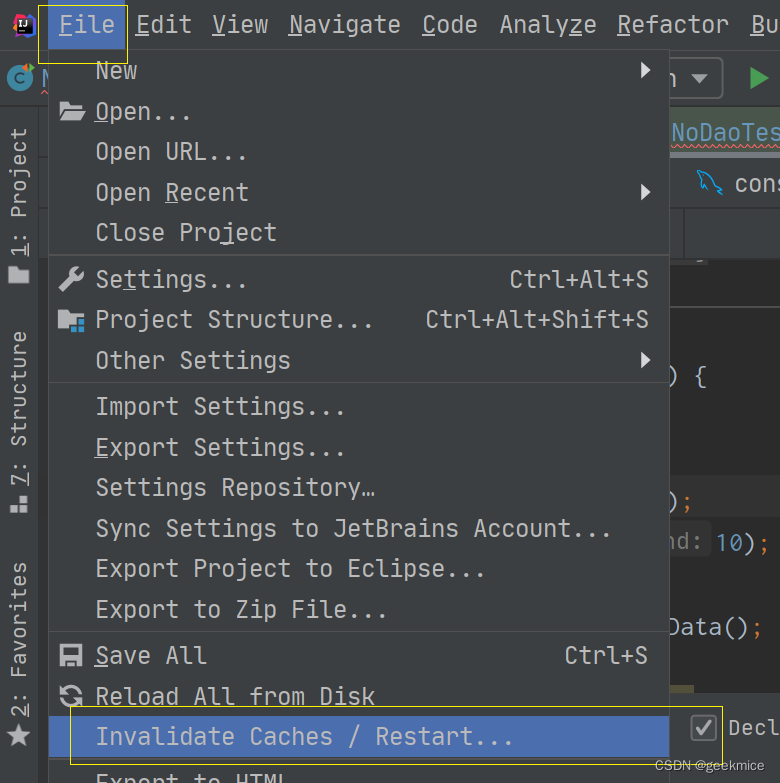Open the run configuration dropdown
The width and height of the screenshot is (780, 783).
click(697, 78)
